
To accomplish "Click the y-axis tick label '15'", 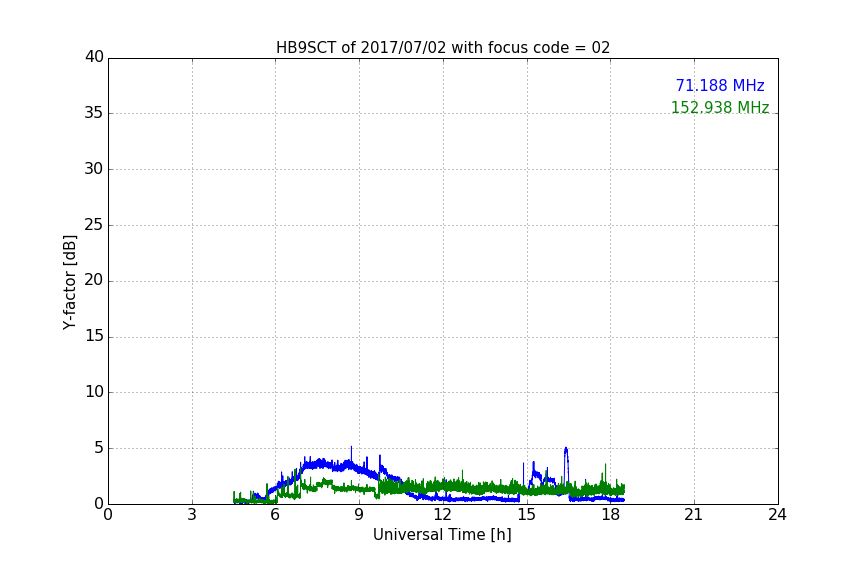I will tap(94, 336).
